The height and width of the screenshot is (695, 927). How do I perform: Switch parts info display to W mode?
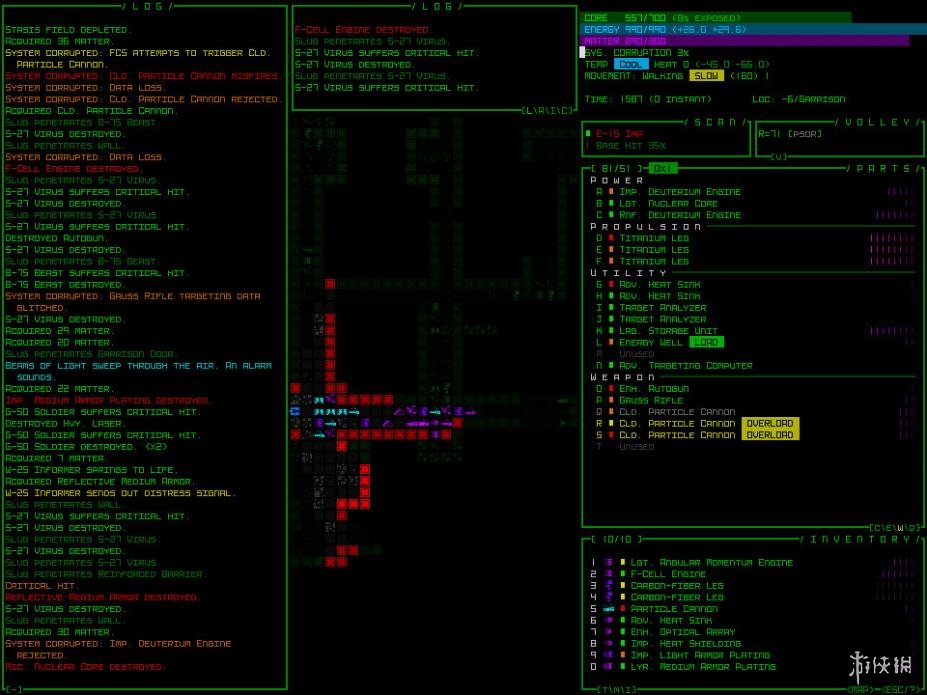[x=901, y=528]
